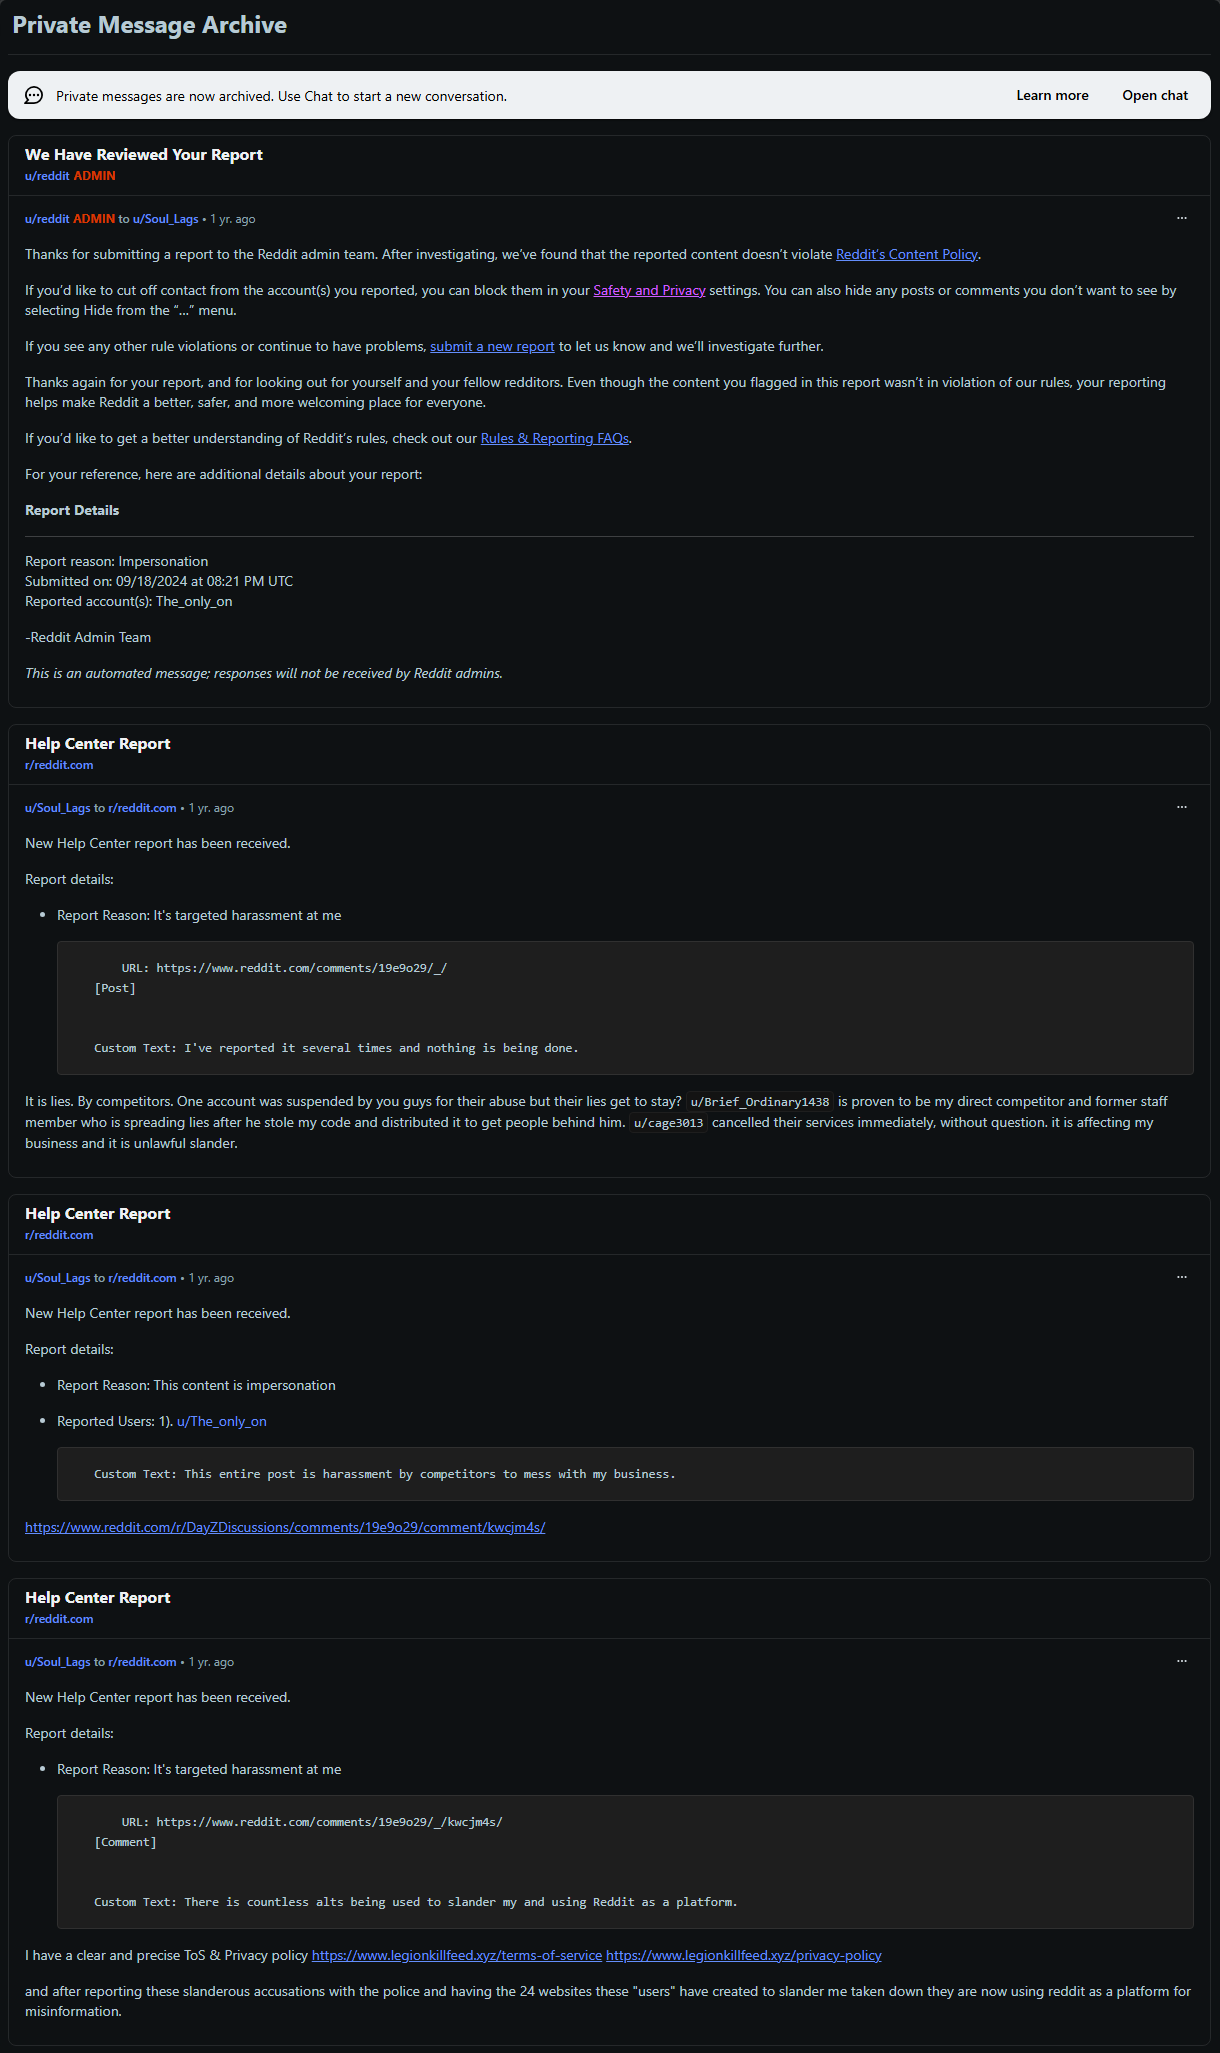Click u/reddit under We Have Reviewed header

[47, 176]
